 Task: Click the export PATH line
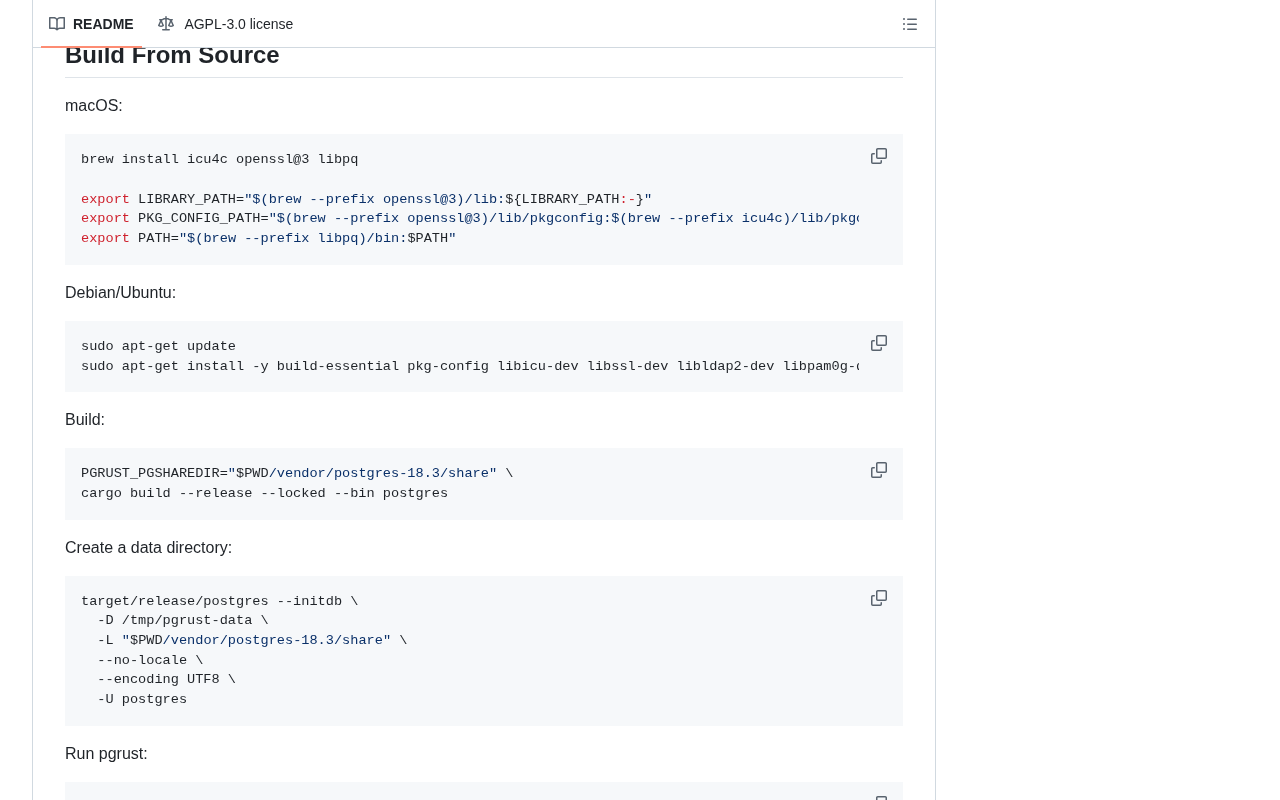(x=268, y=238)
